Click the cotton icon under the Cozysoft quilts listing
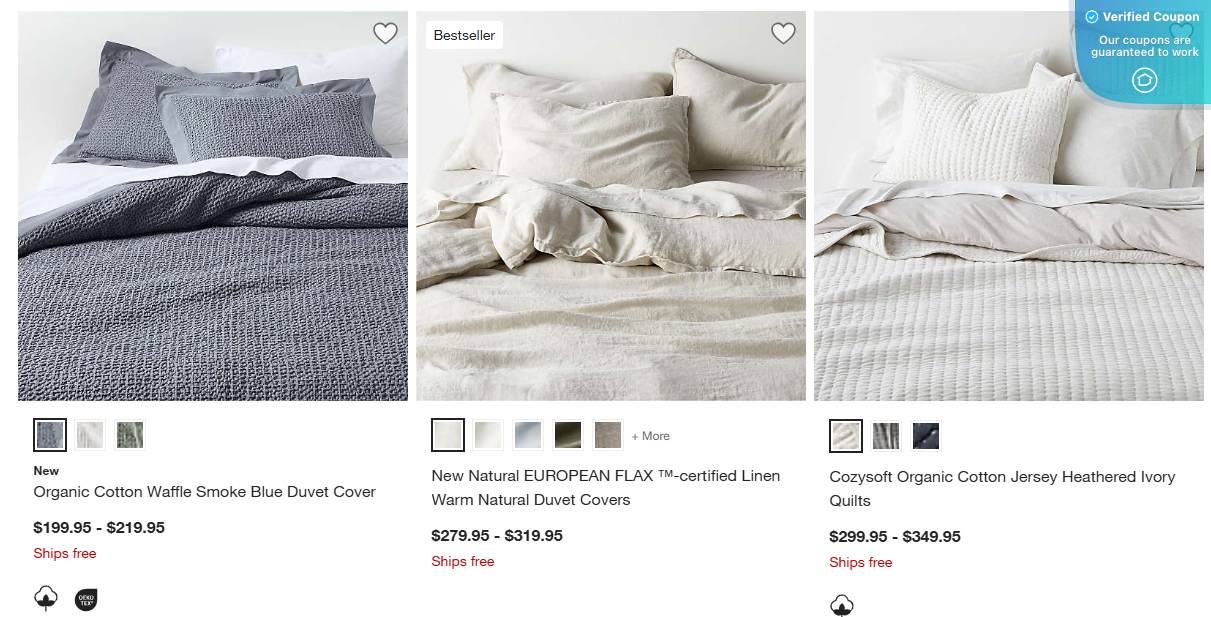1211x617 pixels. 842,604
